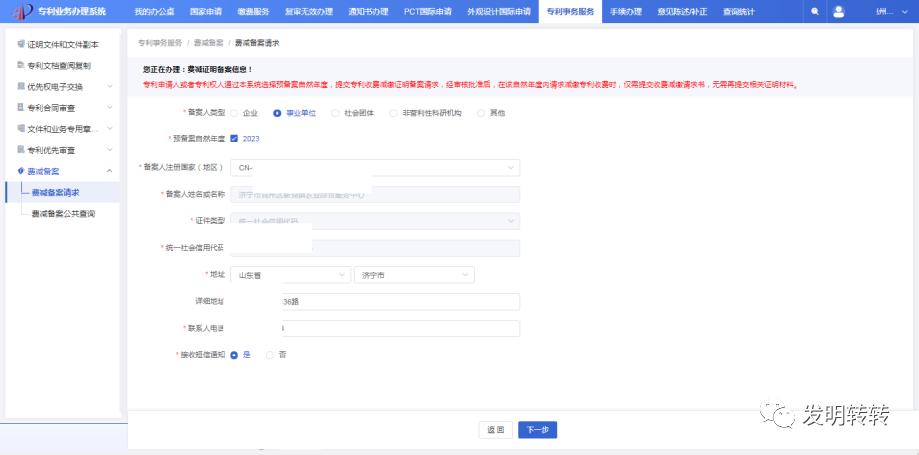Open 手续办理 tab

tap(625, 12)
